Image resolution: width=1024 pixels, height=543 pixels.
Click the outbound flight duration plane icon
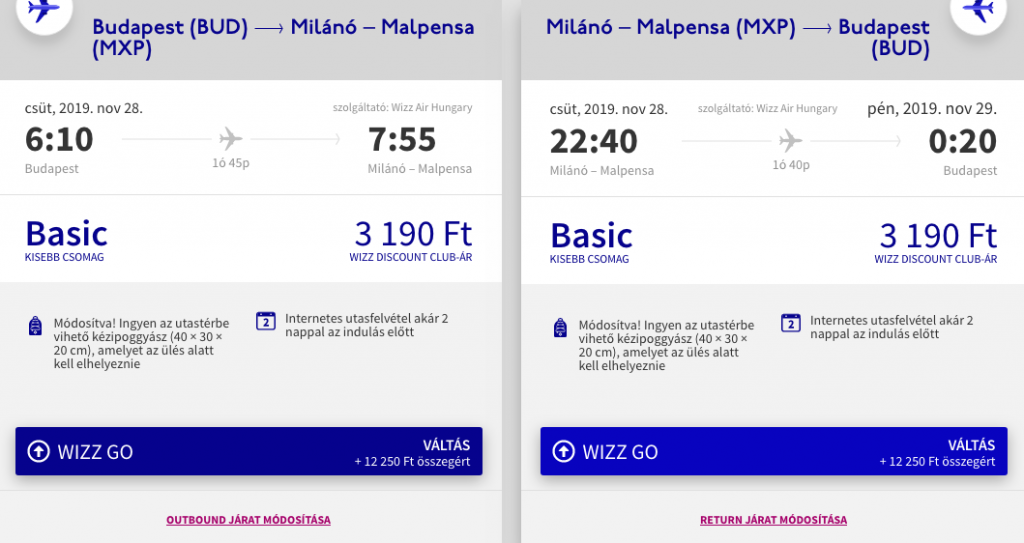coord(231,139)
